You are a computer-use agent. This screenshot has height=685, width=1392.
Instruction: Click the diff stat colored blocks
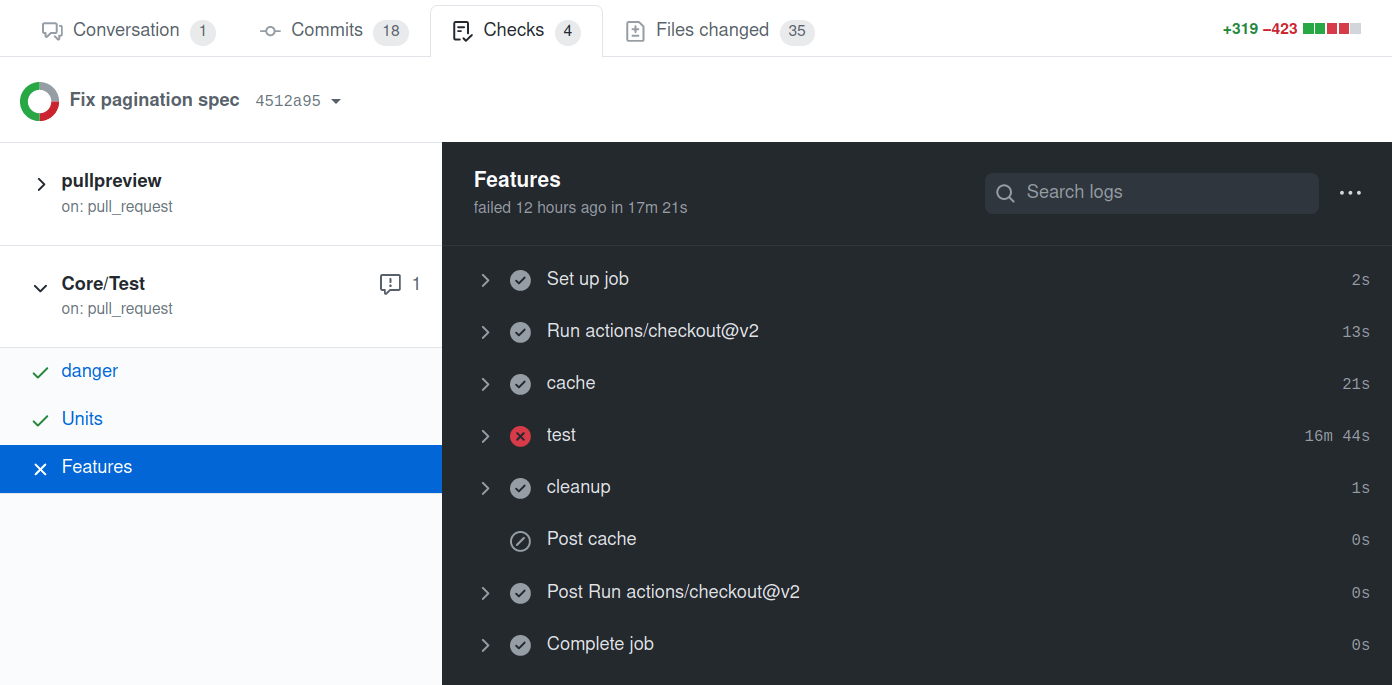(1331, 30)
